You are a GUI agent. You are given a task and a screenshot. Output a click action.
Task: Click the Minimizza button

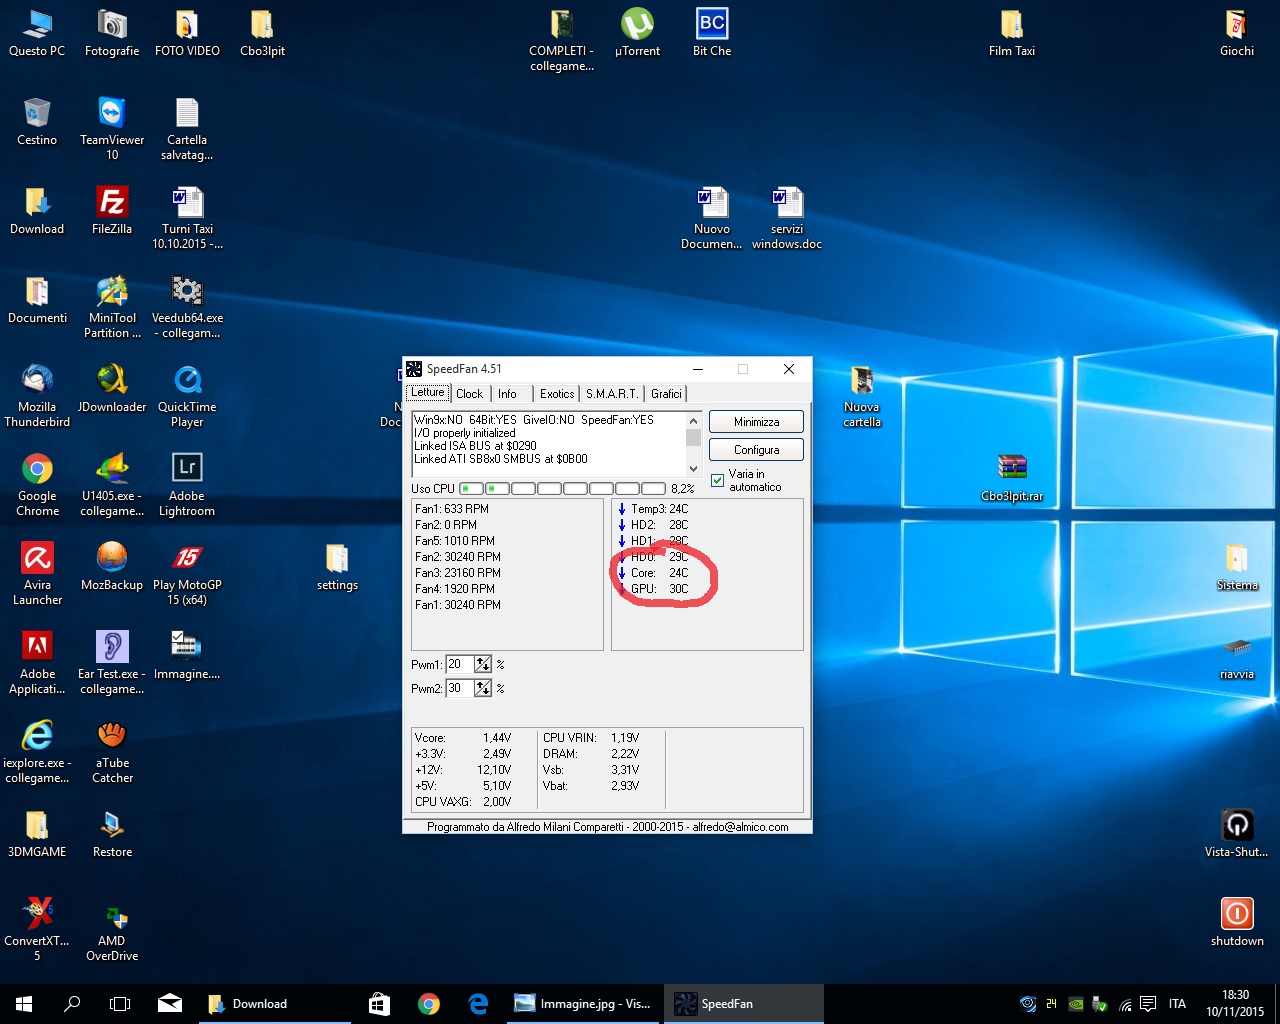pos(756,422)
